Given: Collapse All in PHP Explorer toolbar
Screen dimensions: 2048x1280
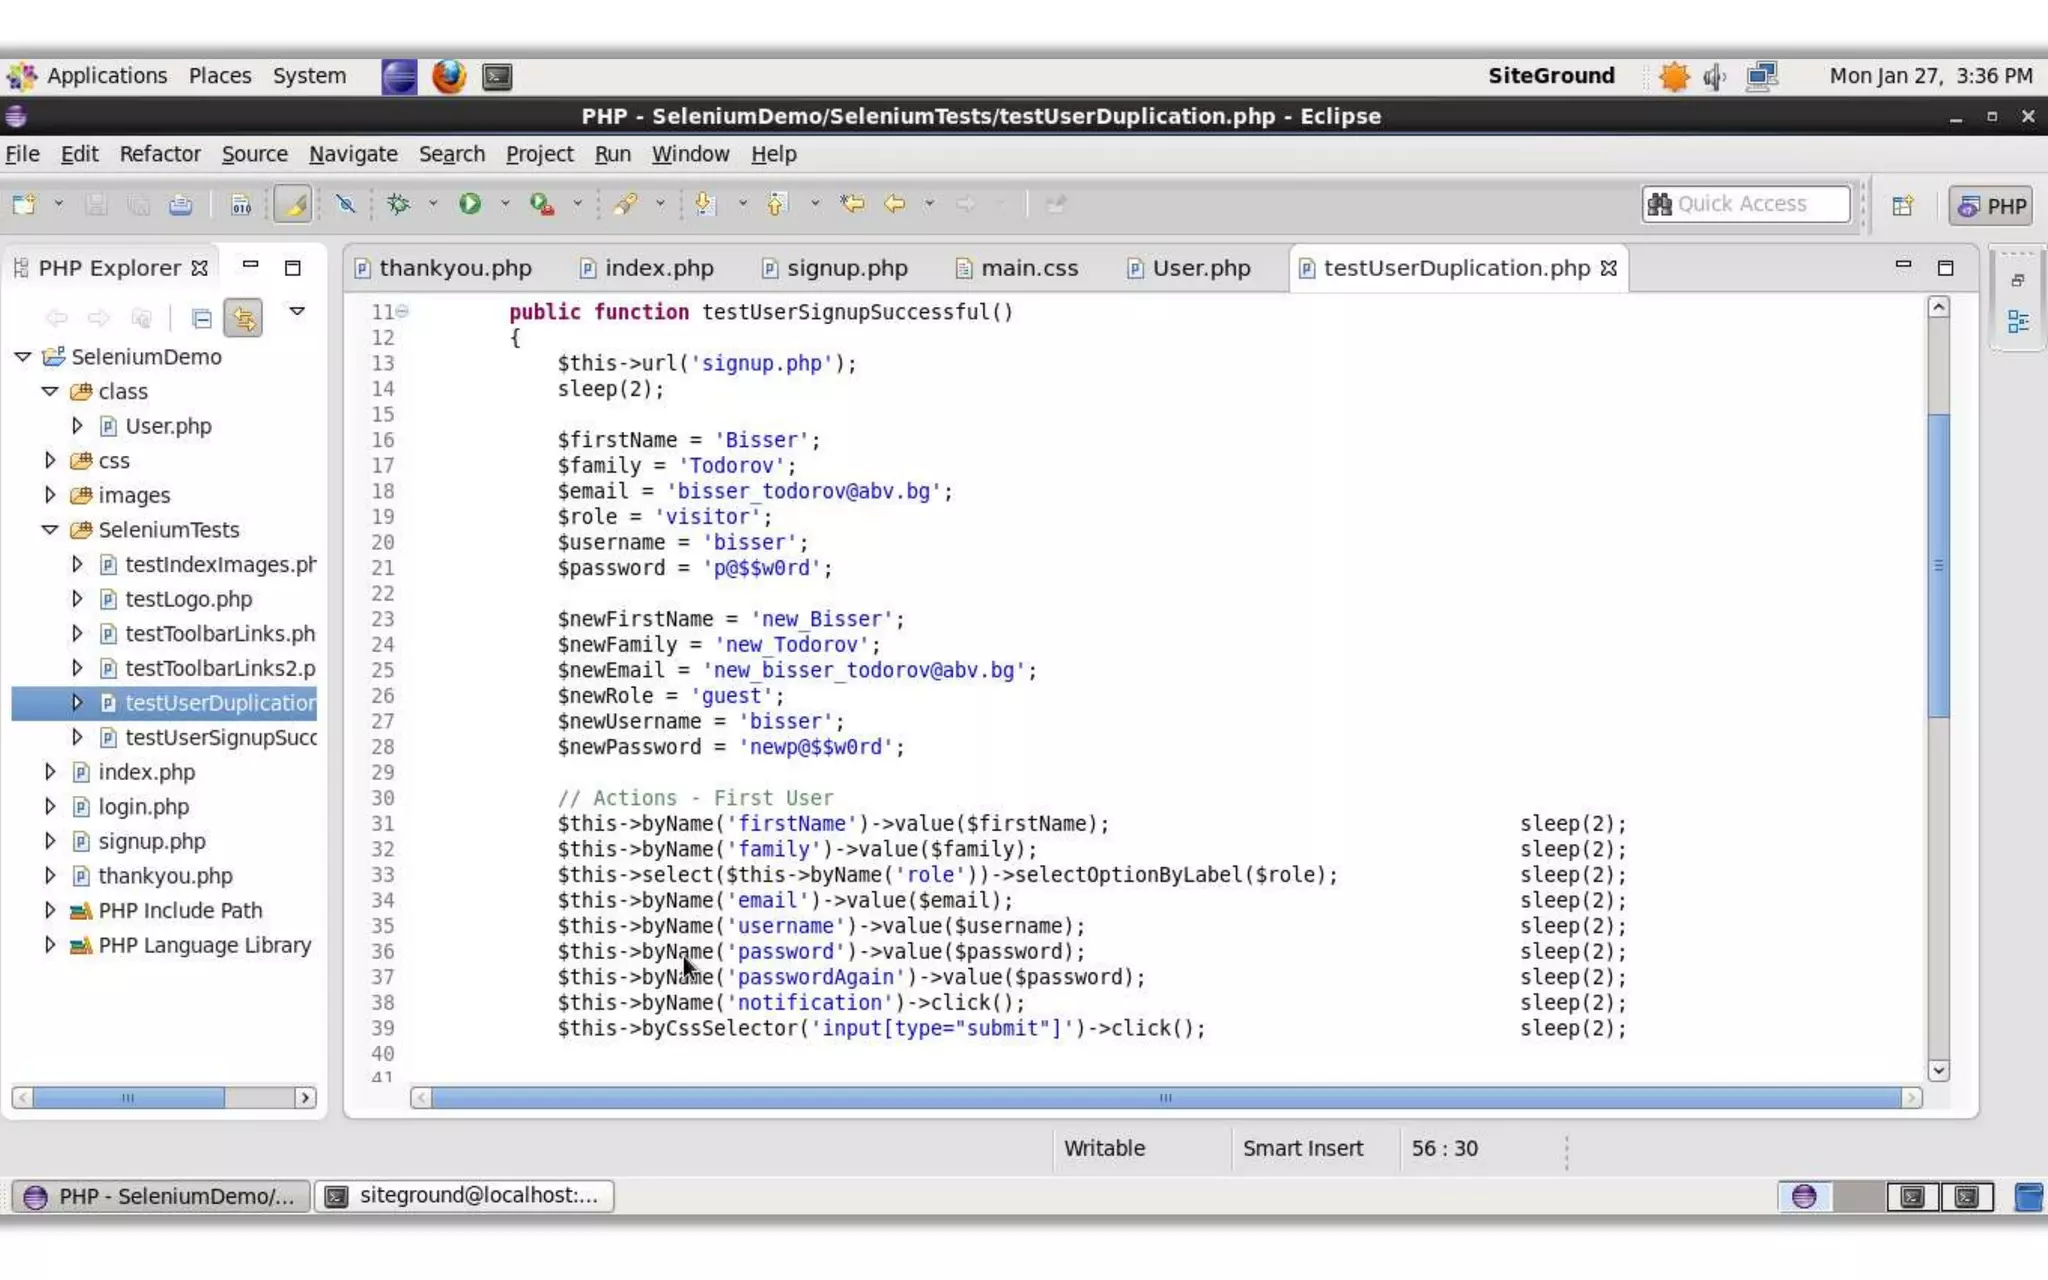Looking at the screenshot, I should tap(201, 319).
